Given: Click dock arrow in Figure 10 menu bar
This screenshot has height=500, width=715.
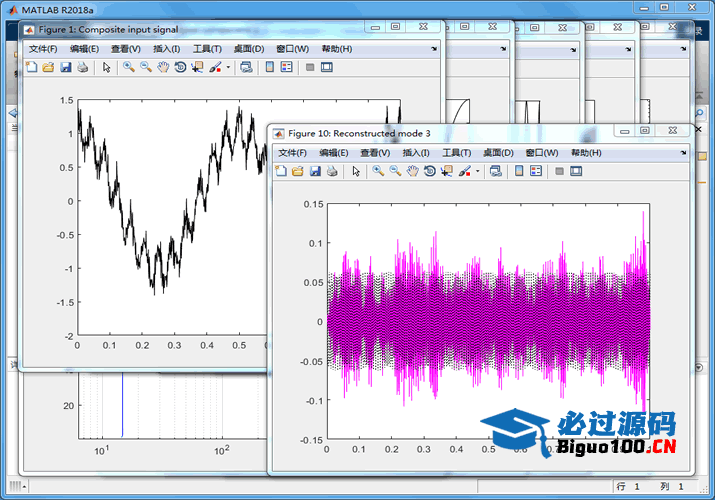Looking at the screenshot, I should coord(683,153).
